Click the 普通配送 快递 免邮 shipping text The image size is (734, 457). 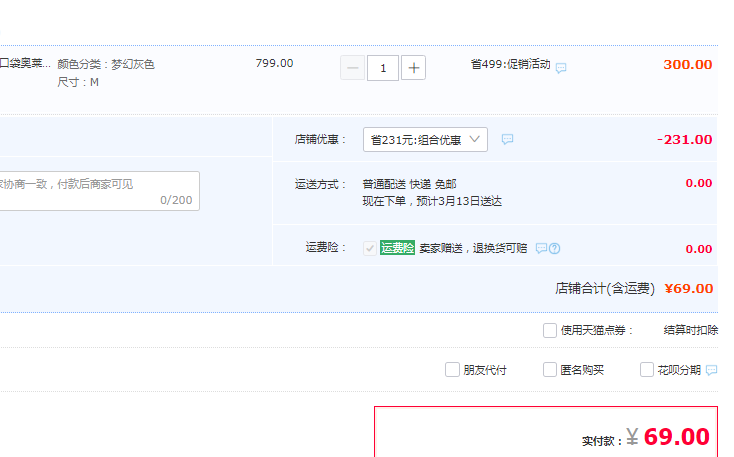410,184
